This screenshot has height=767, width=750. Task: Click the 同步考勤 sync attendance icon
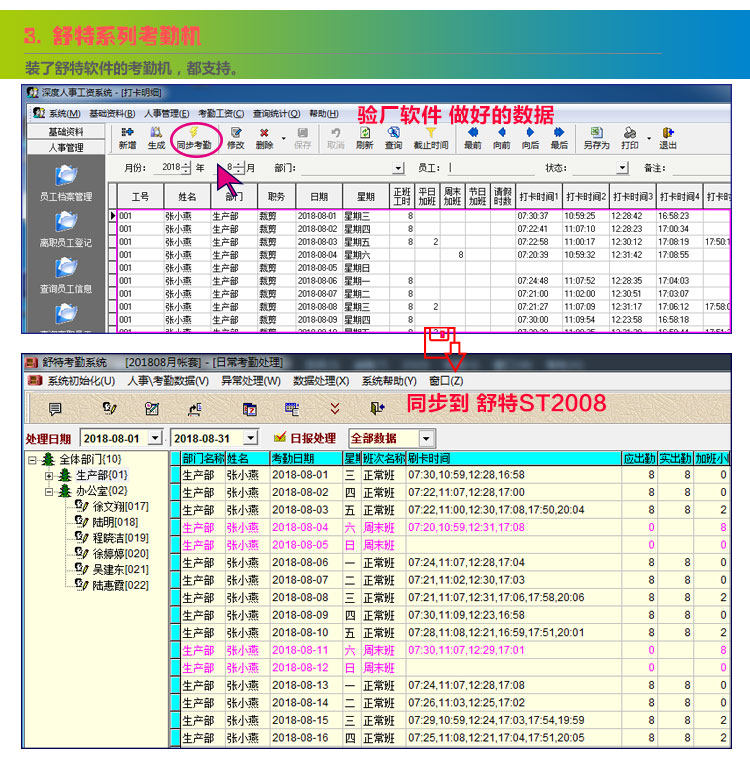194,138
